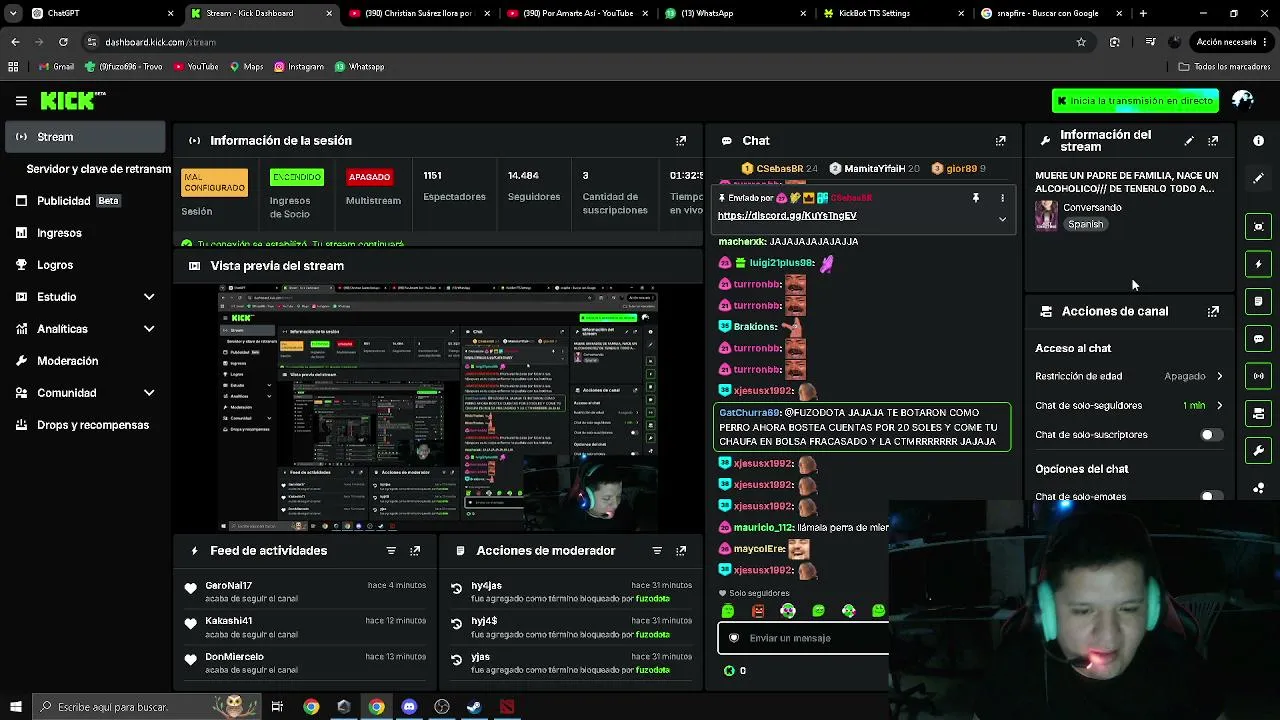Click the info icon in right toolbar
Image resolution: width=1280 pixels, height=720 pixels.
(x=1258, y=141)
